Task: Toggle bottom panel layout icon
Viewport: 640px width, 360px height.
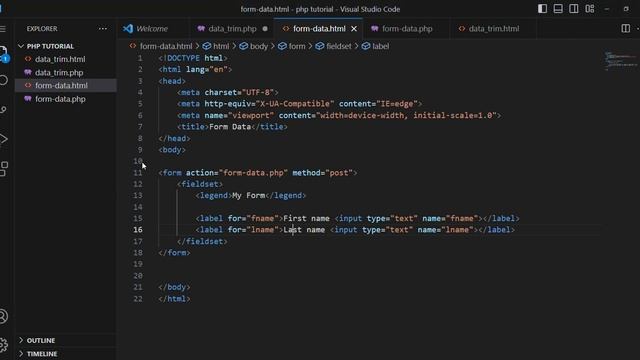Action: click(x=558, y=9)
